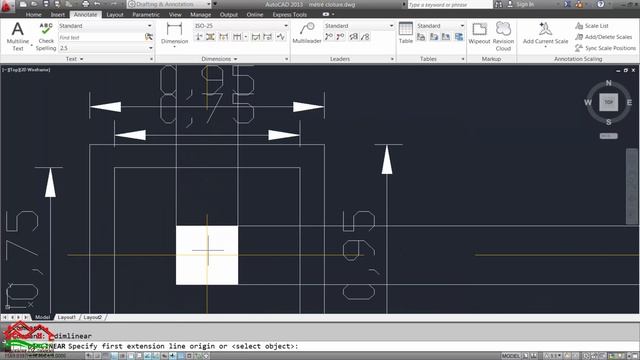Toggle the ribbon minimize button after Express Tools
This screenshot has width=640, height=360.
326,14
